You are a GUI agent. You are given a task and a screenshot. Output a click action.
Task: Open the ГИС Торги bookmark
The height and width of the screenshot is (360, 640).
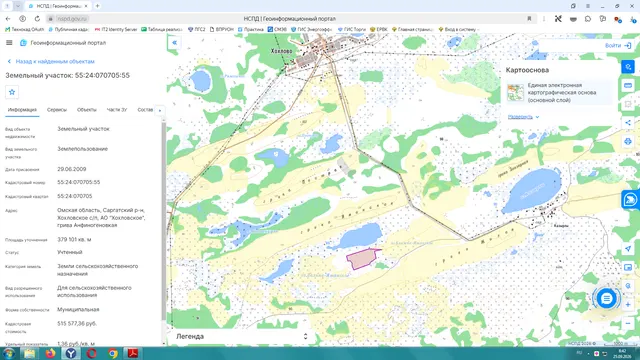click(351, 29)
